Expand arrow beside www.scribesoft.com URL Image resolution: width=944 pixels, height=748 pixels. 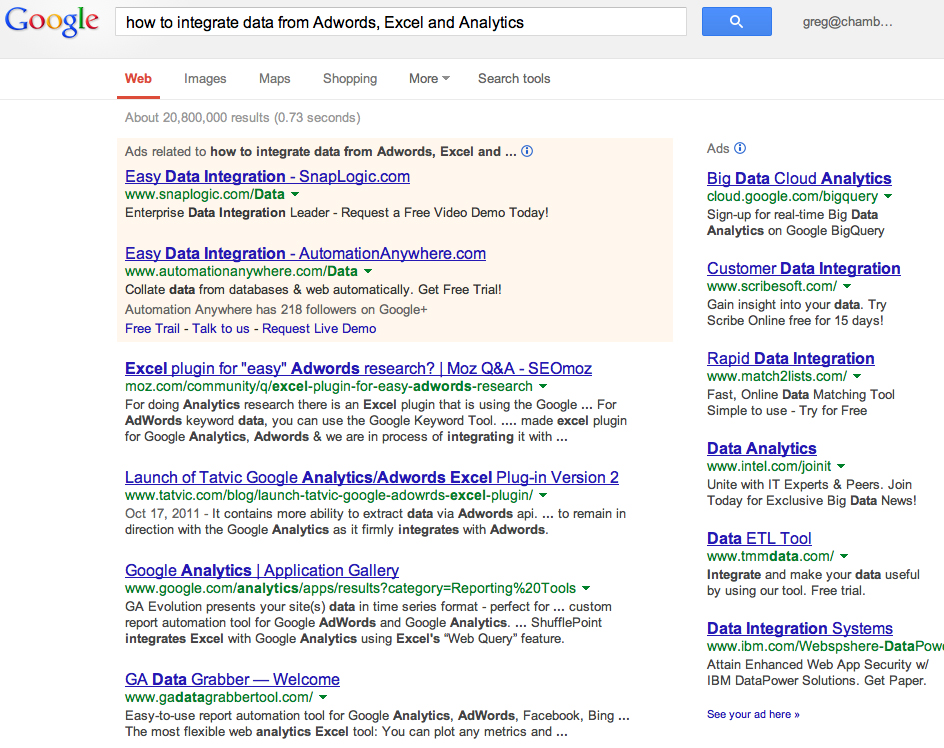click(x=846, y=287)
